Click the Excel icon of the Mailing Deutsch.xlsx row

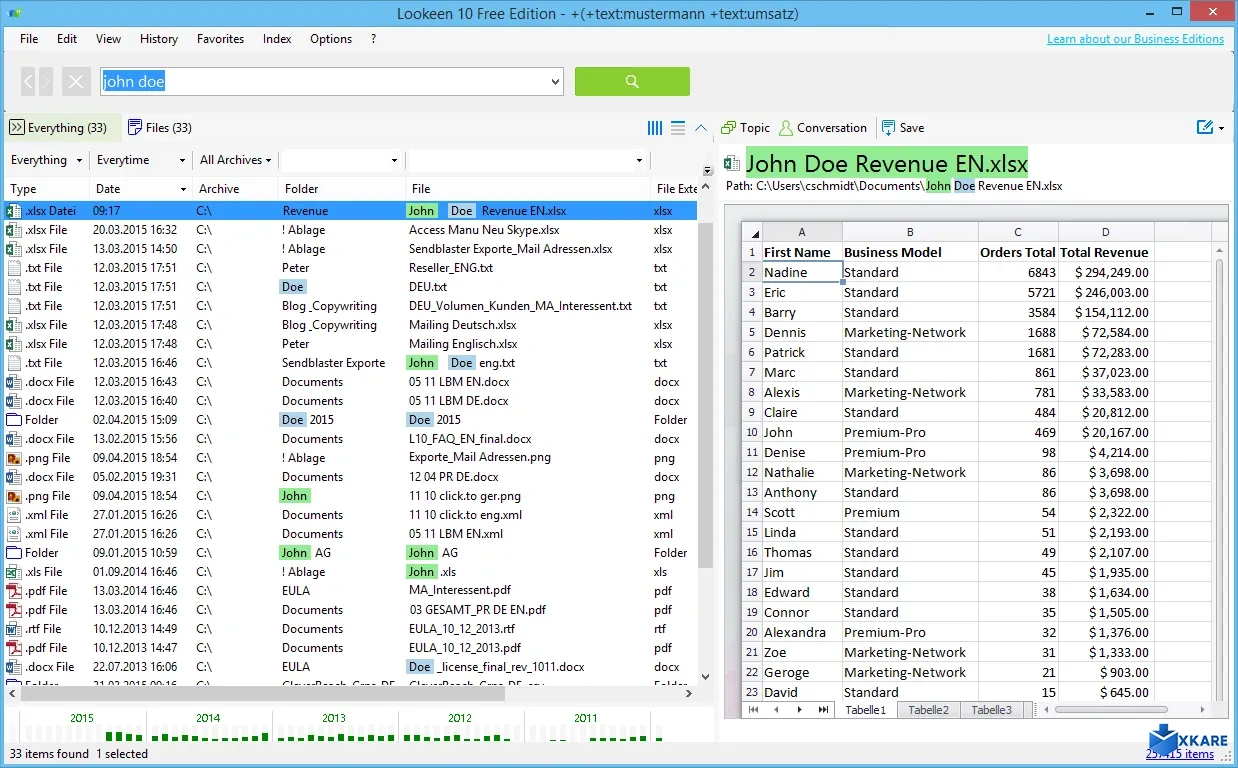point(14,325)
